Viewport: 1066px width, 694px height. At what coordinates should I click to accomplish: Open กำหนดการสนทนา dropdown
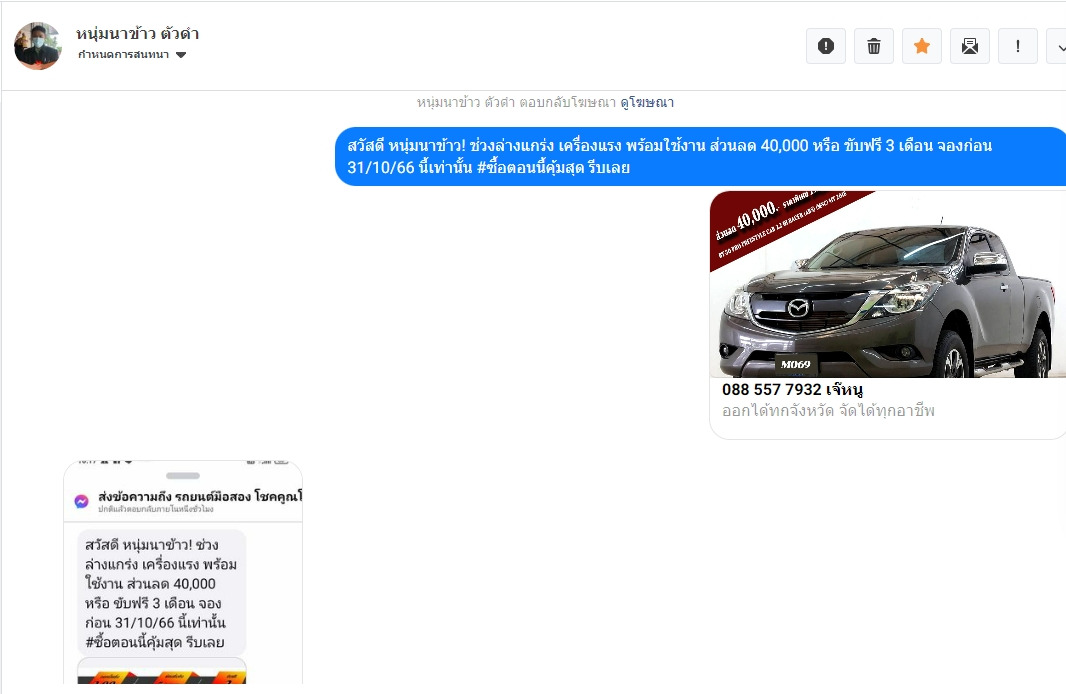132,54
